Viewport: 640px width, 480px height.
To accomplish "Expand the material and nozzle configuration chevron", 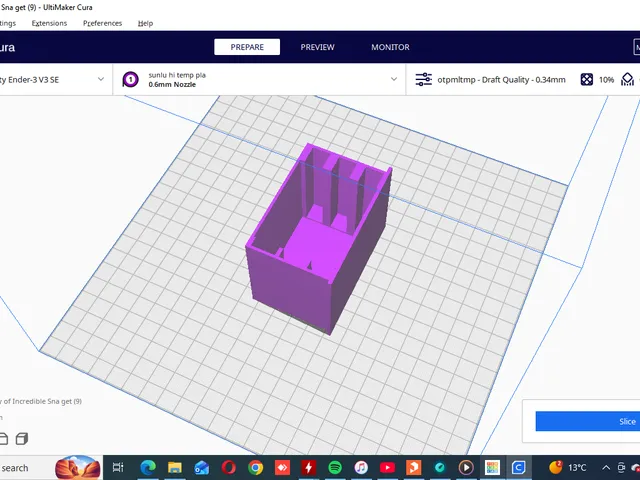I will point(394,79).
